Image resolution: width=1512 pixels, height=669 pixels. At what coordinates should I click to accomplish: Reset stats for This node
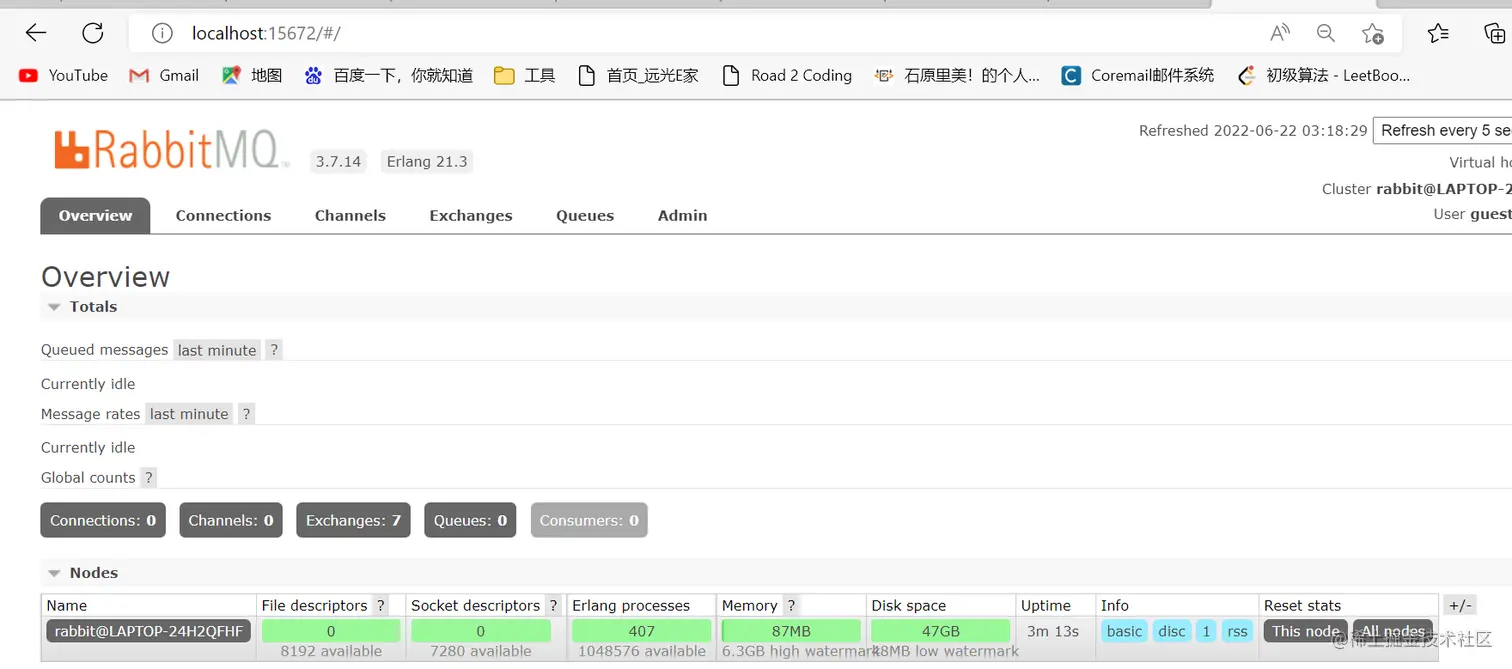click(1306, 631)
